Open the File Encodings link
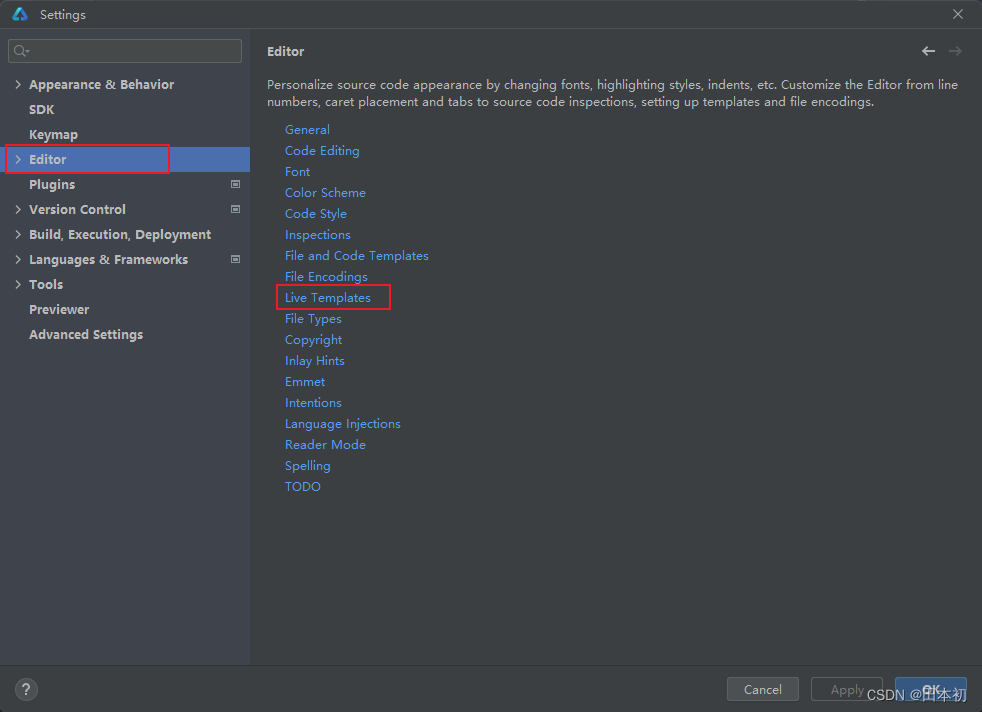 pos(326,277)
